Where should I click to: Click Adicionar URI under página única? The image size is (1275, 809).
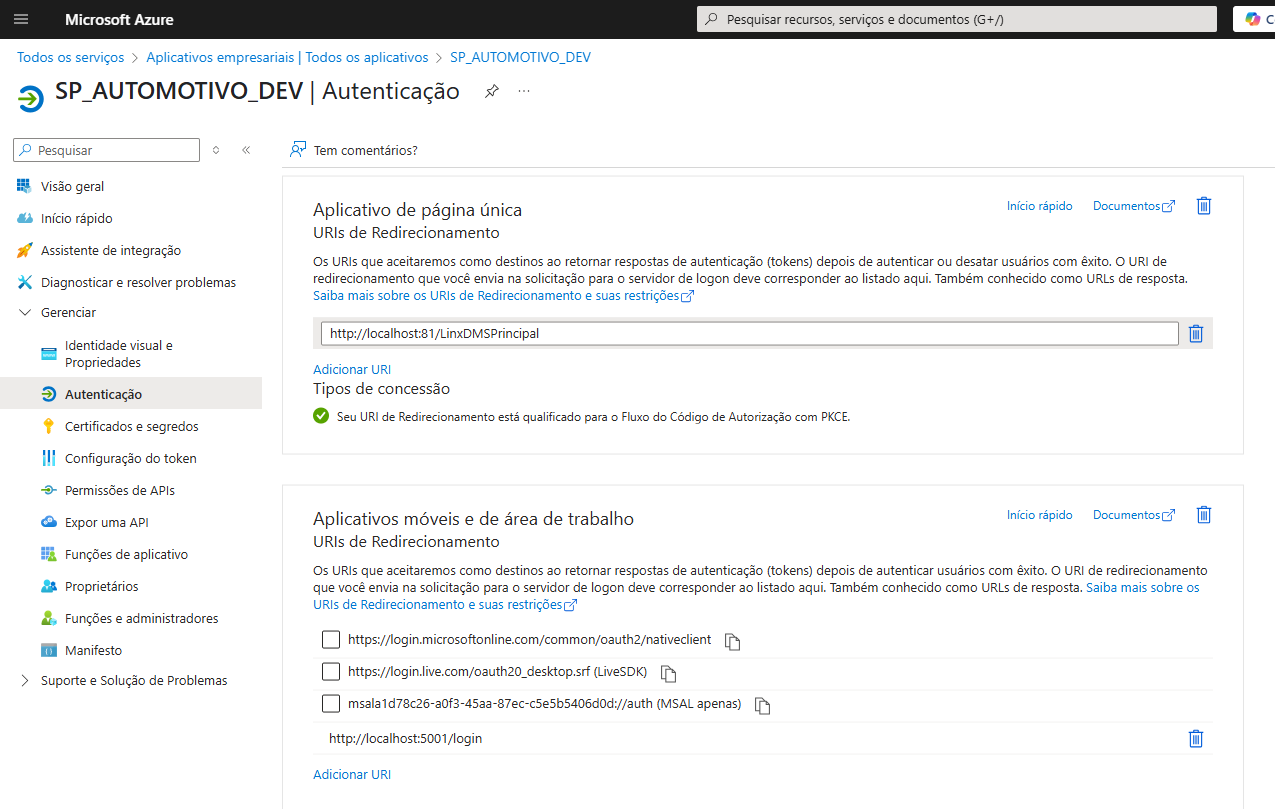(x=352, y=370)
